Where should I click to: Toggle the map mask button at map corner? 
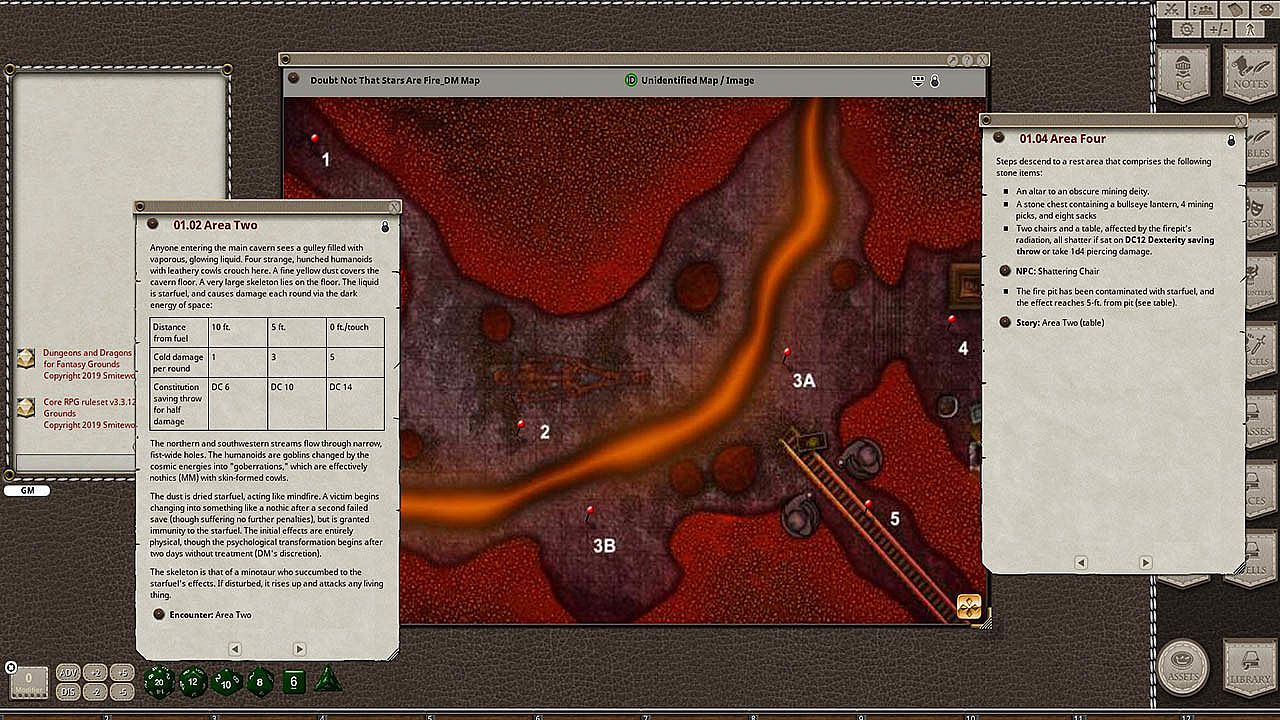click(969, 607)
